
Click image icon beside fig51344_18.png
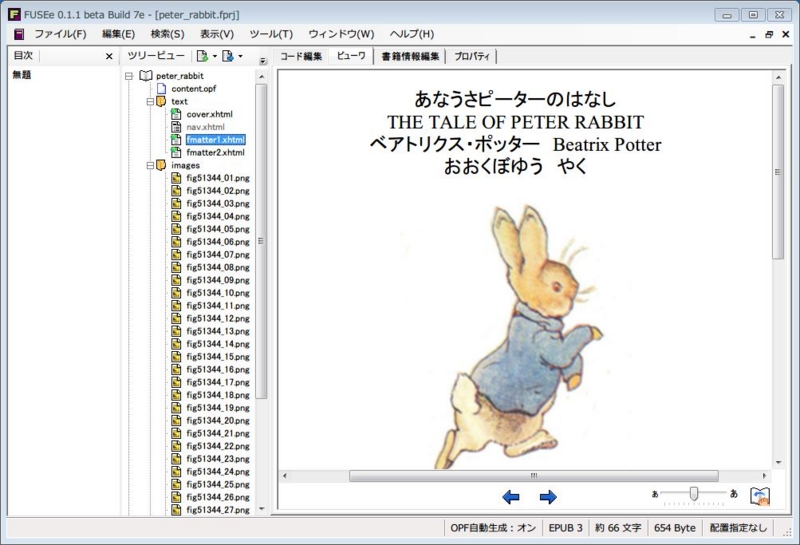click(x=176, y=394)
